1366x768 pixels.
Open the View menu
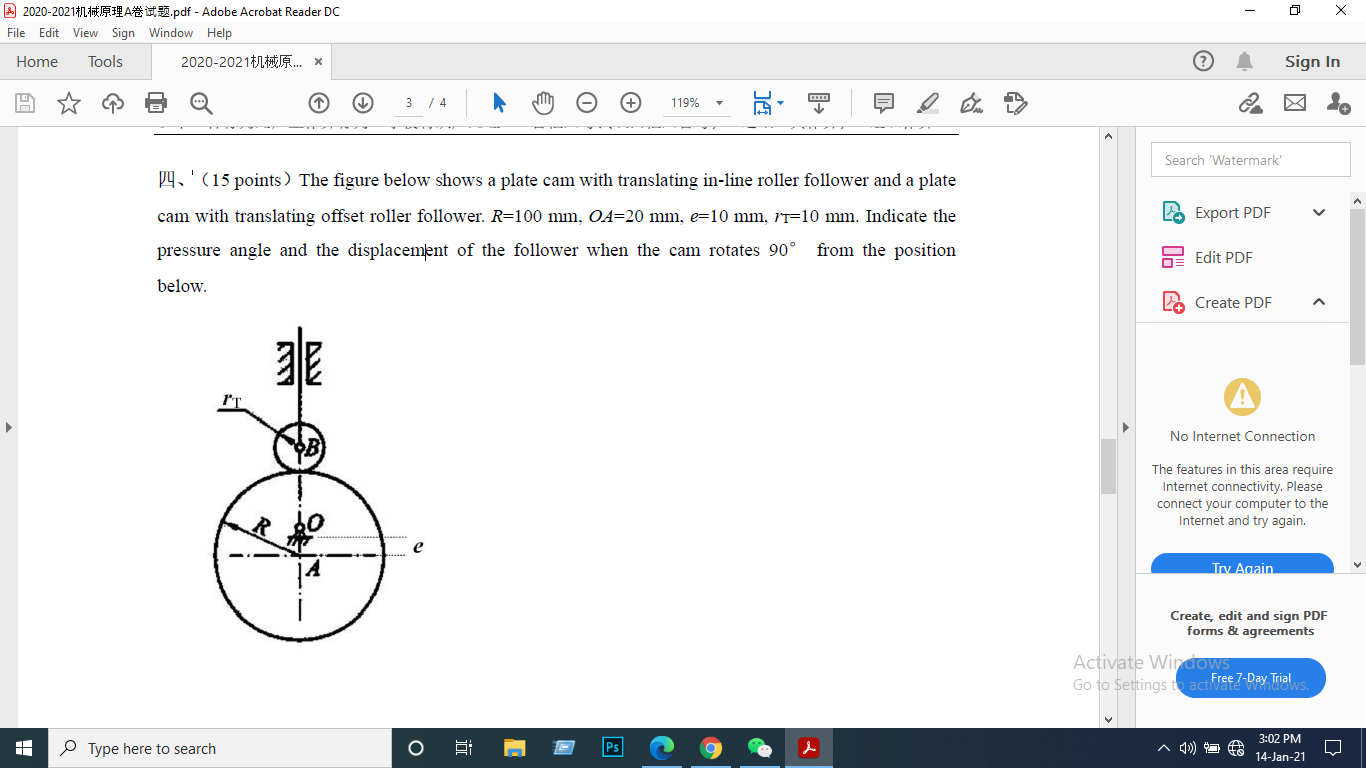pyautogui.click(x=85, y=32)
